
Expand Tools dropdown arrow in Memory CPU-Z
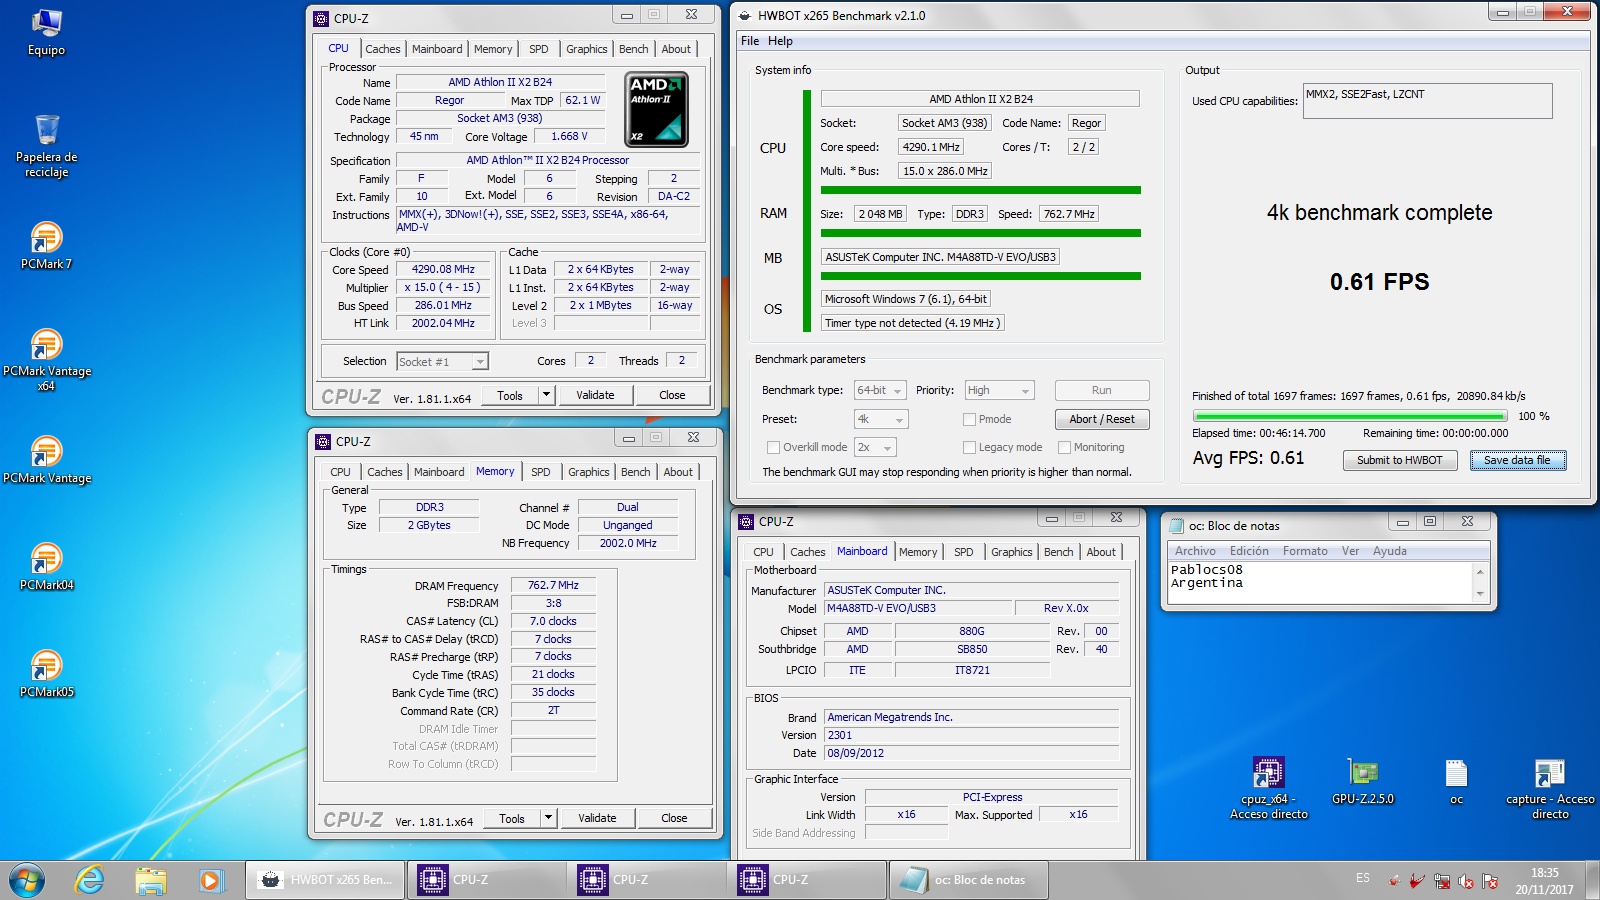(548, 818)
